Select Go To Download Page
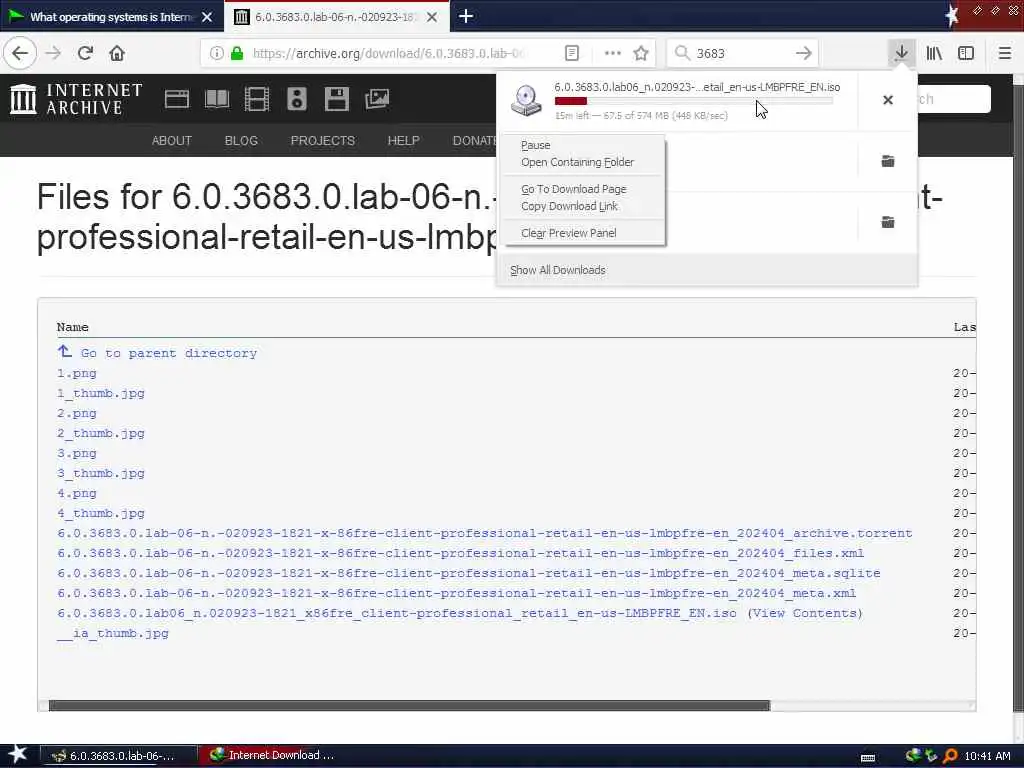Image resolution: width=1024 pixels, height=768 pixels. click(x=573, y=189)
